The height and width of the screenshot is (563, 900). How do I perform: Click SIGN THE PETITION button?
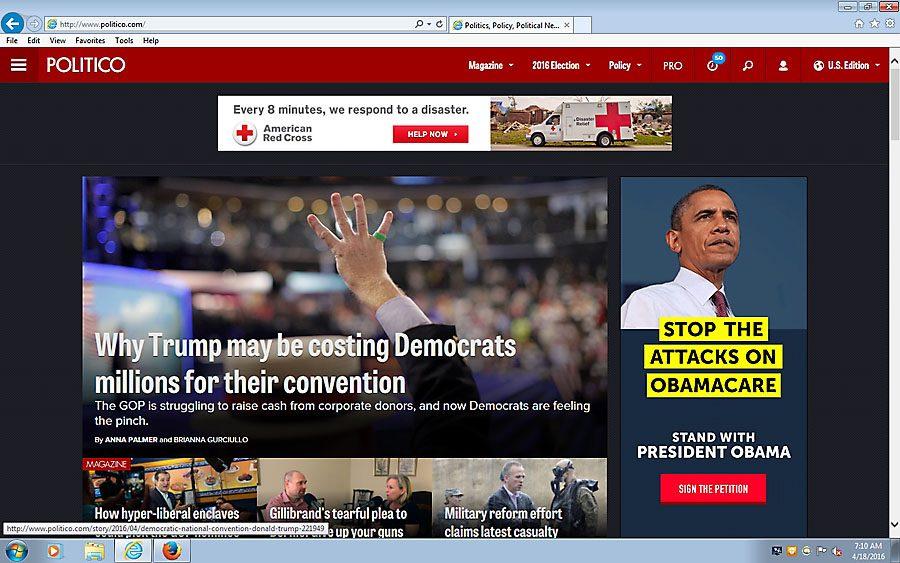713,488
